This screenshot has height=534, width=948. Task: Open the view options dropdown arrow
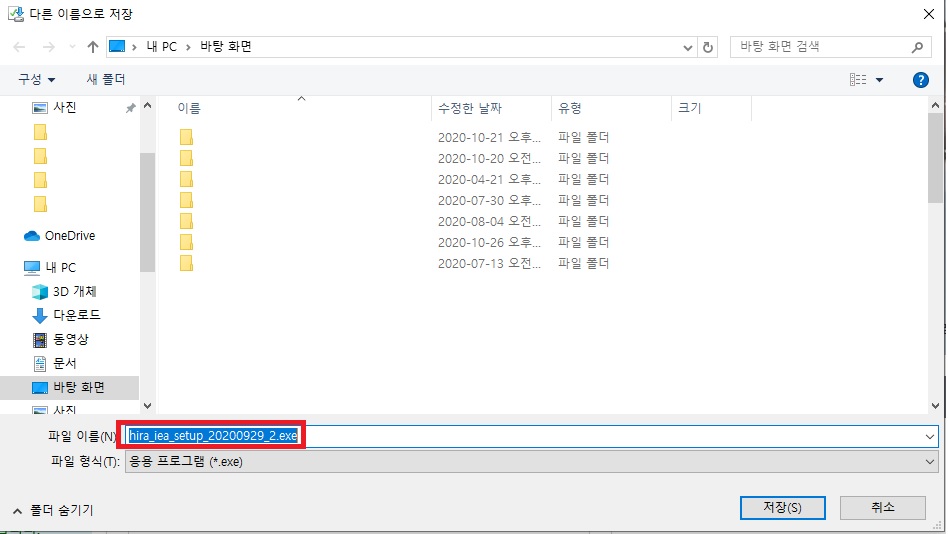tap(879, 80)
